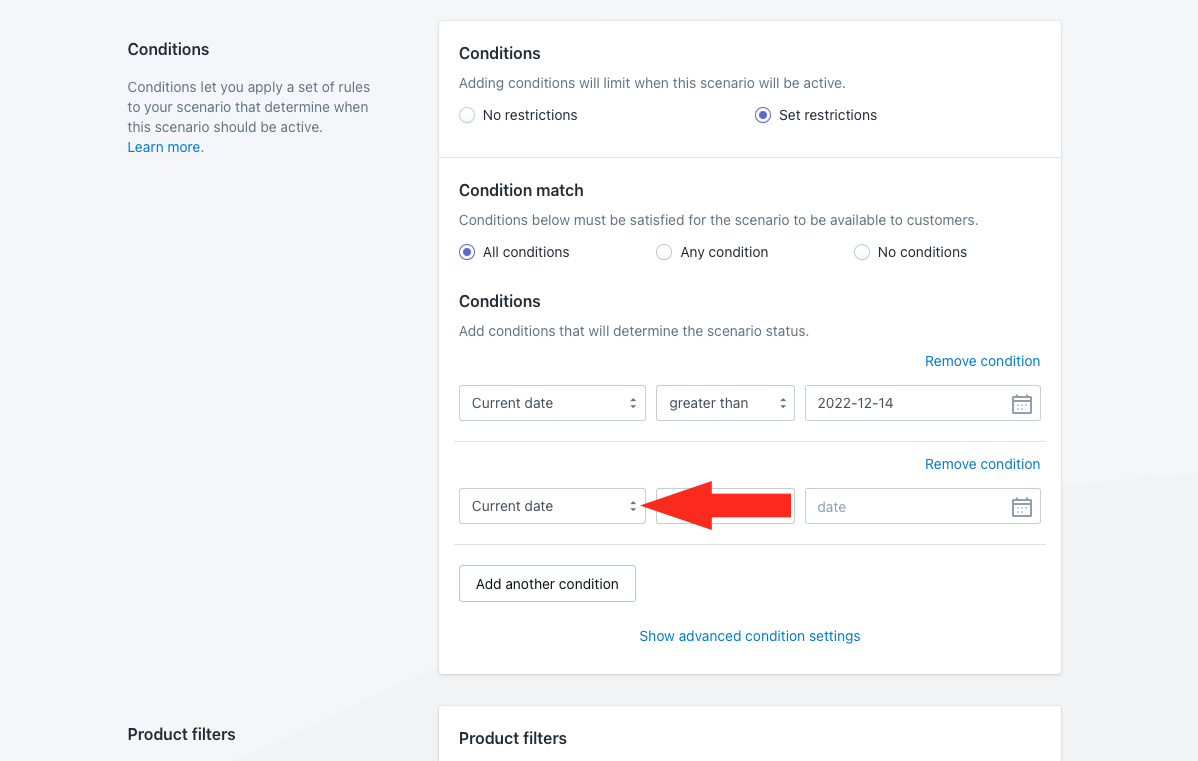This screenshot has width=1198, height=761.
Task: Open the Learn more link
Action: [x=165, y=147]
